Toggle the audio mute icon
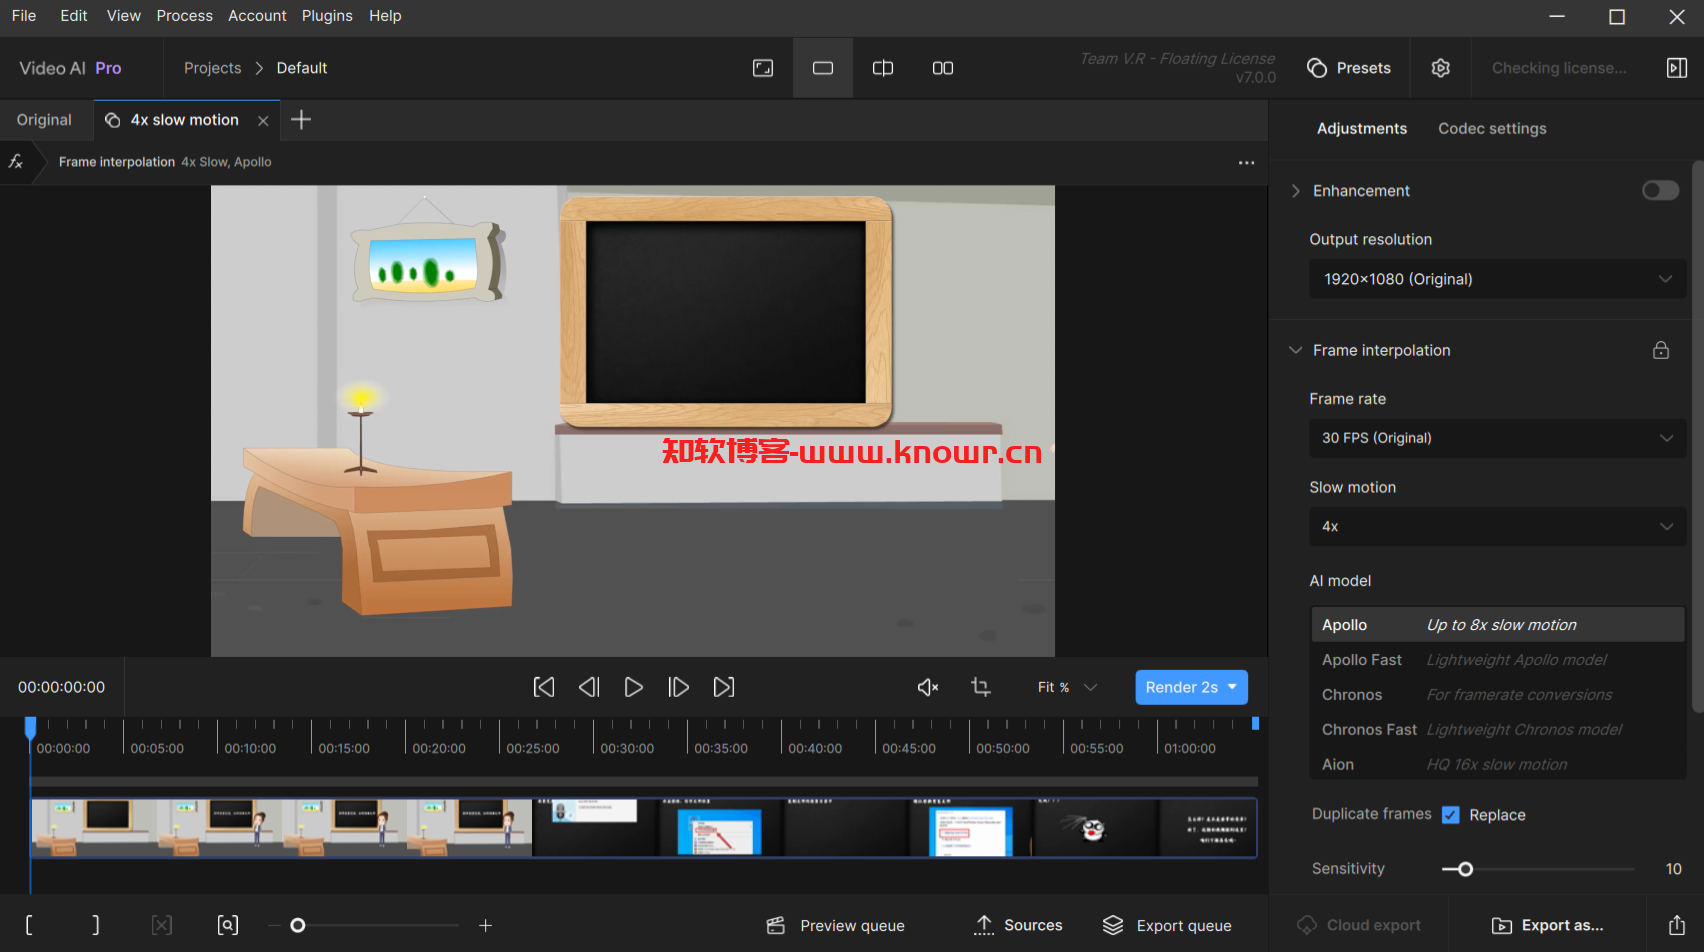1704x952 pixels. point(928,687)
